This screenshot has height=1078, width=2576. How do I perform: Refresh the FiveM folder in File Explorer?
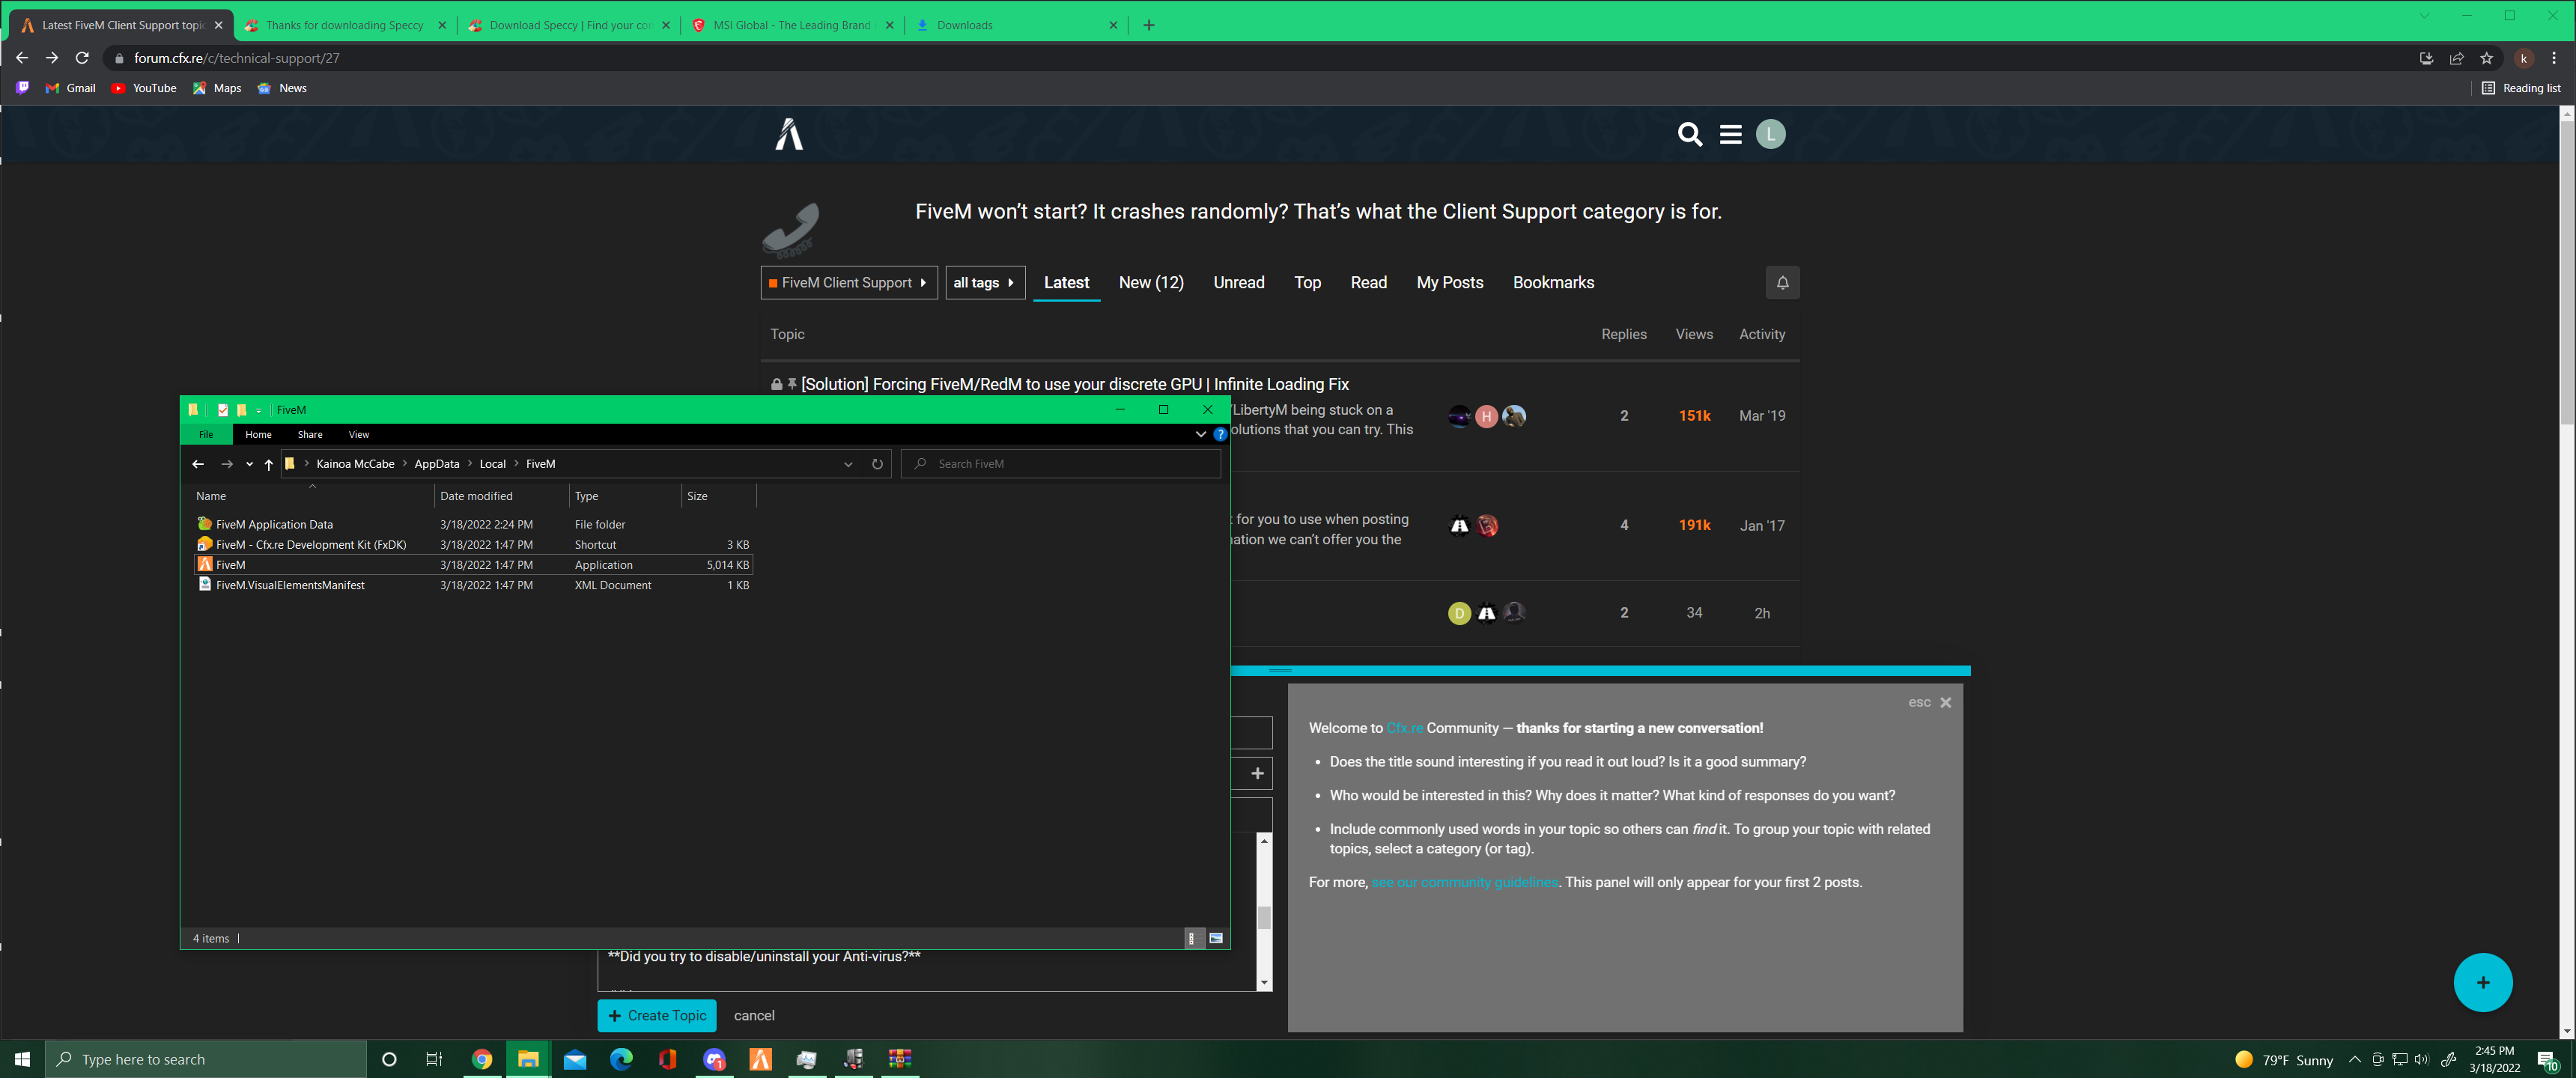(x=877, y=463)
